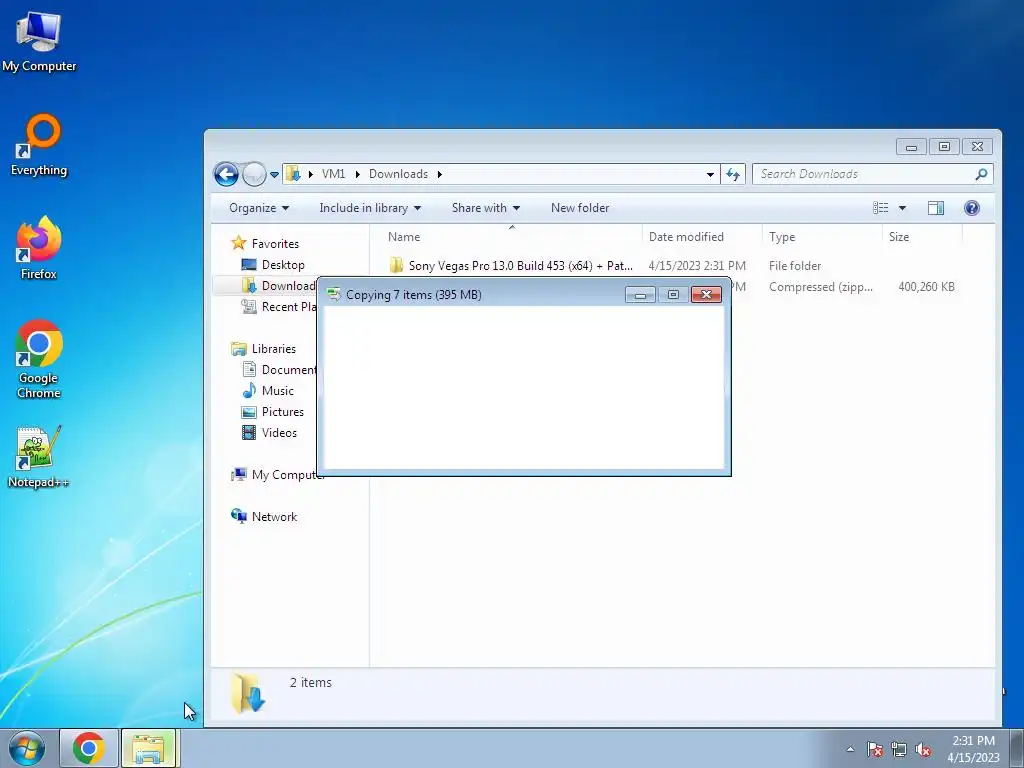Sort by Date modified column
Screen dimensions: 1024x768
[x=702, y=237]
